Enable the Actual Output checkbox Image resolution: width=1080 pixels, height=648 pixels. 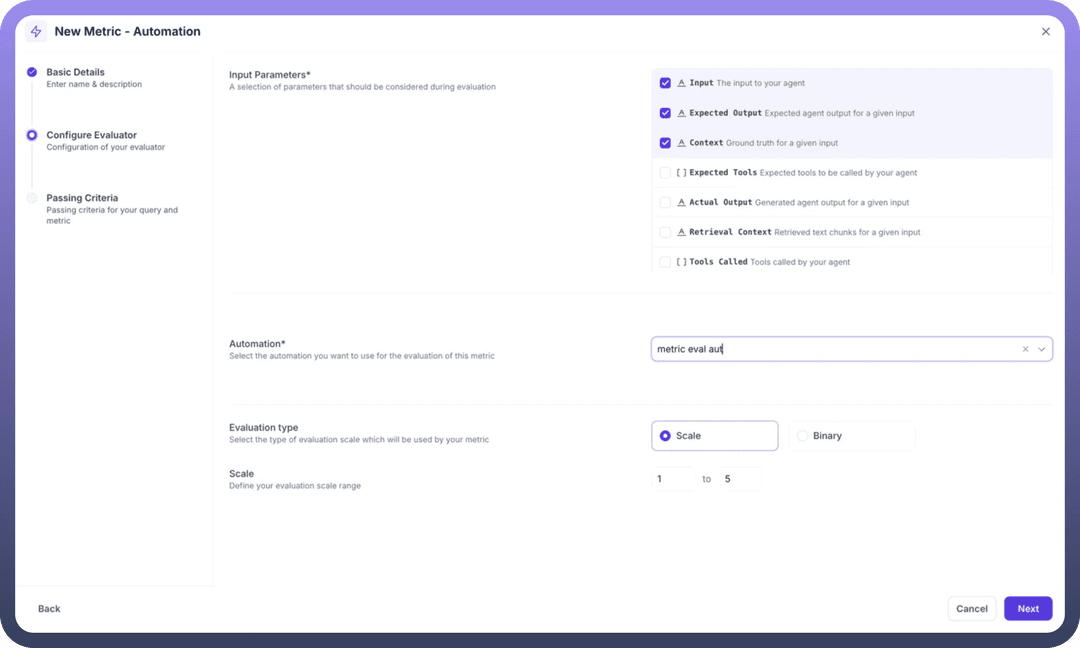(x=665, y=202)
